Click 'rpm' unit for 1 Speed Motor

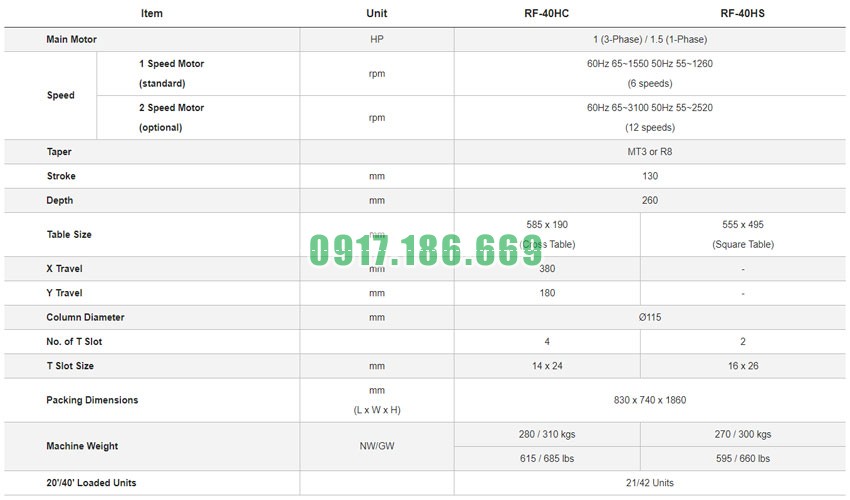pyautogui.click(x=377, y=74)
